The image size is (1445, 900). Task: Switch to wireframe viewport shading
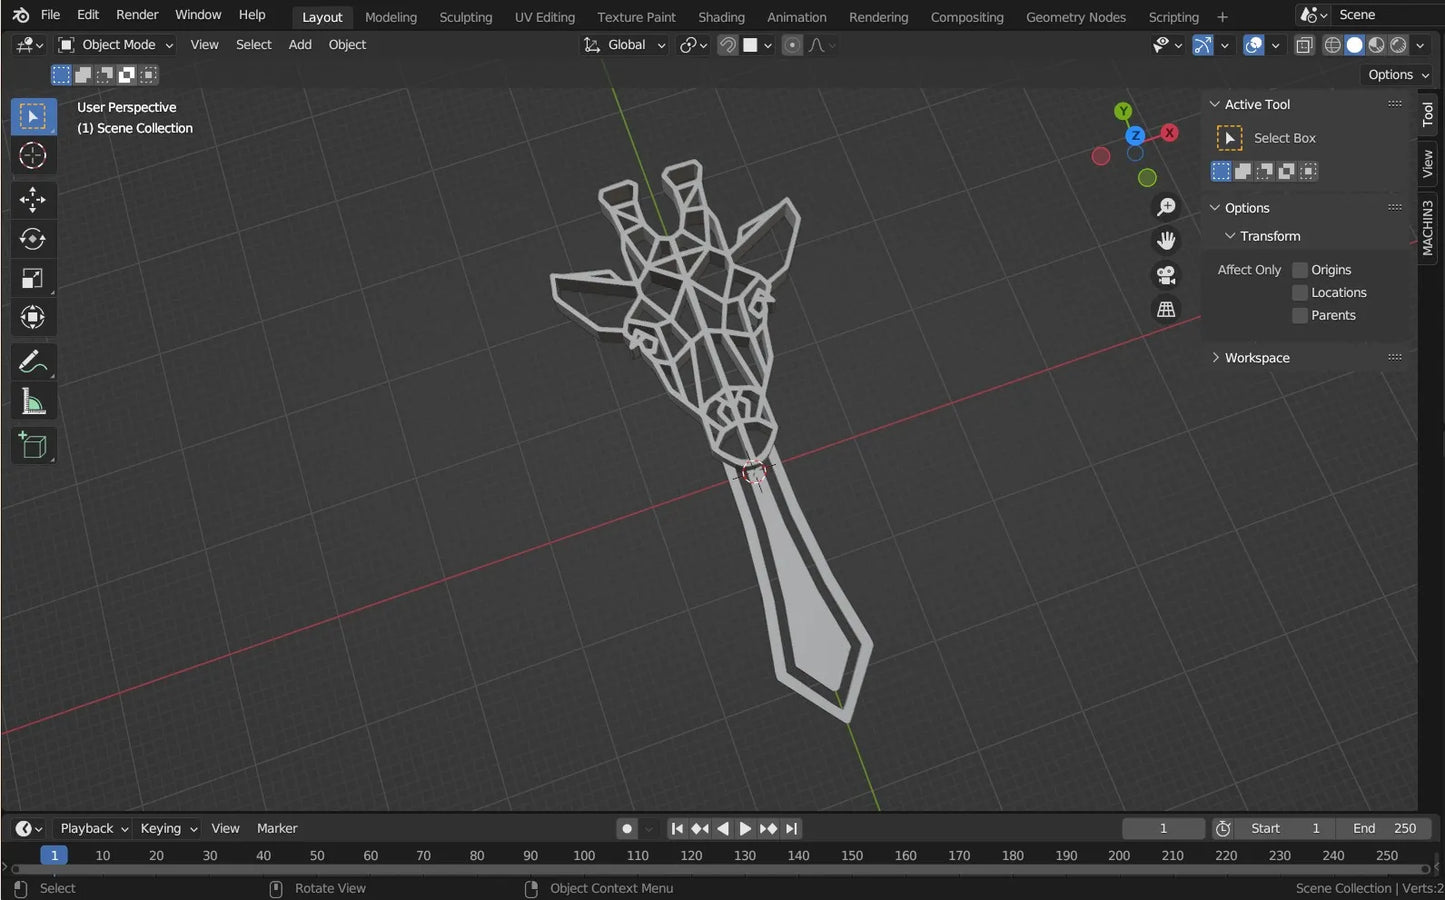pyautogui.click(x=1333, y=45)
